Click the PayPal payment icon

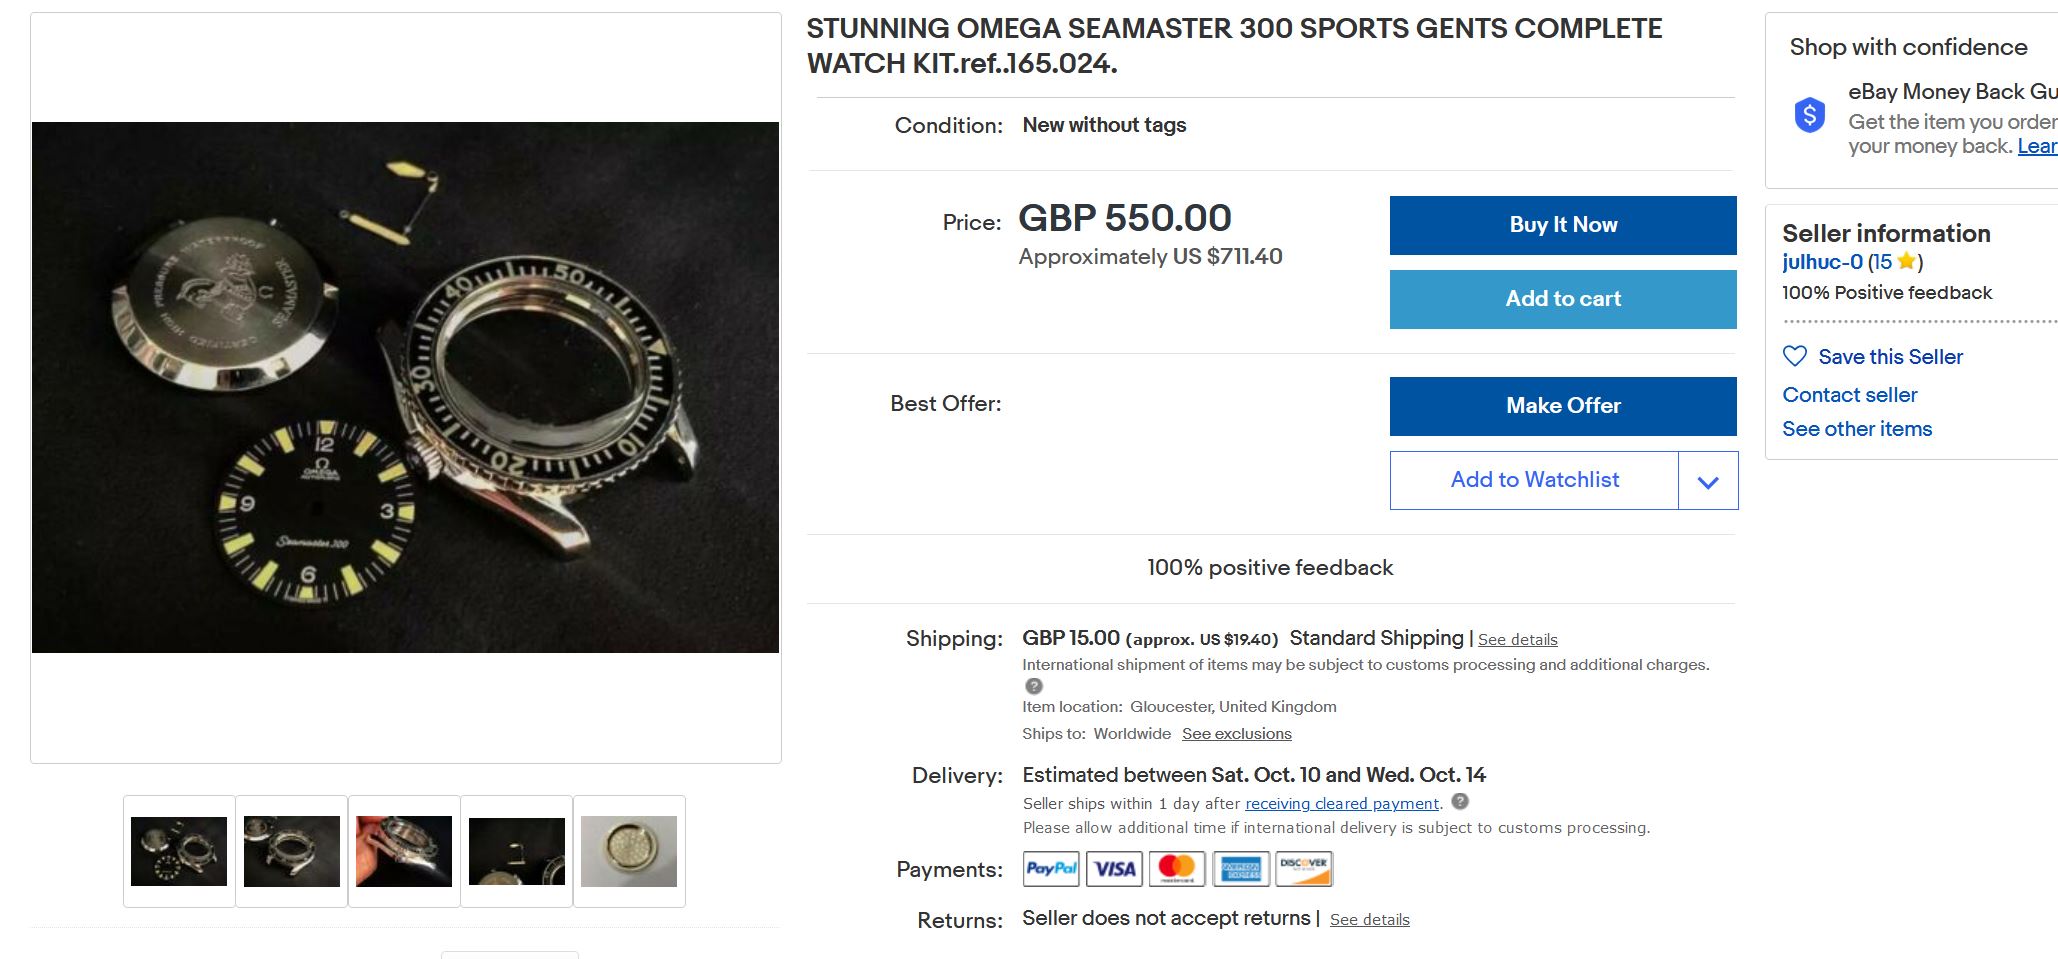[x=1051, y=868]
